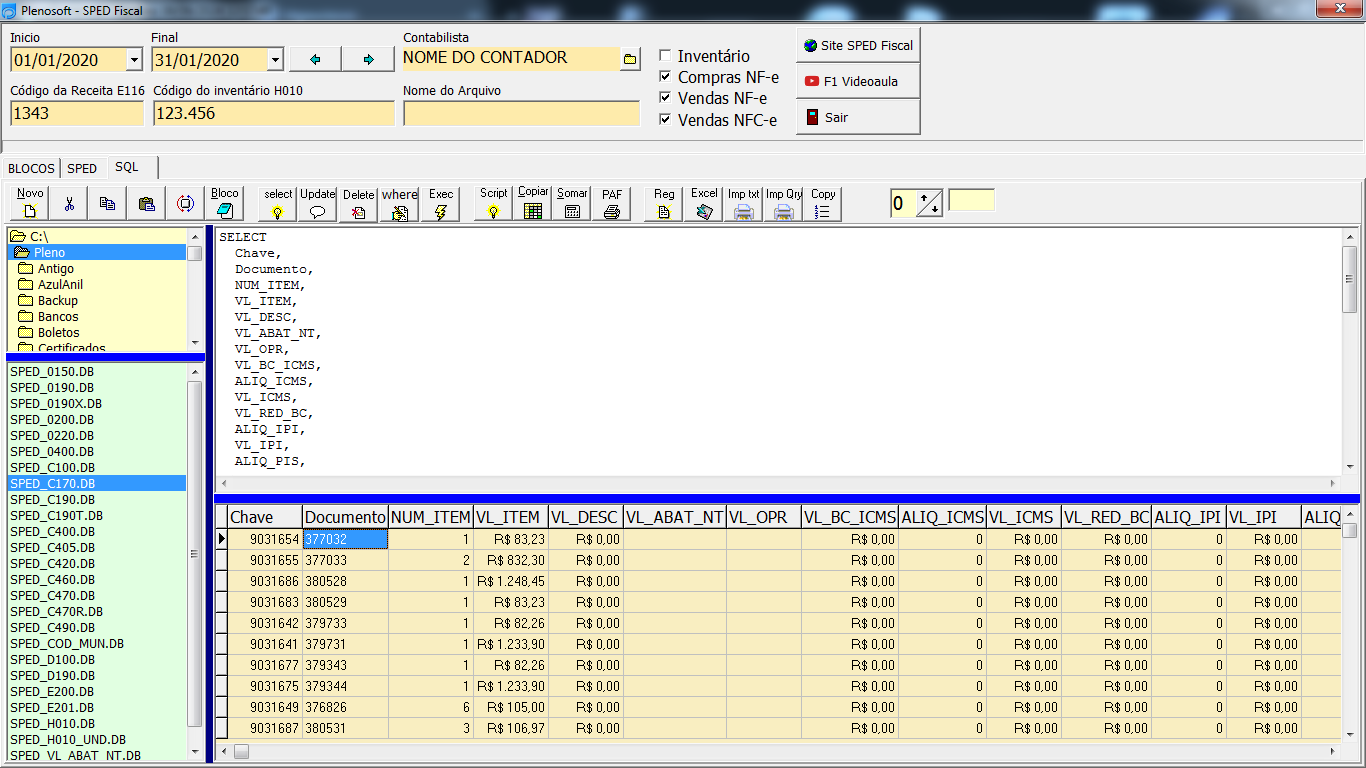Export results with the Excel button
This screenshot has height=768, width=1366.
click(x=704, y=203)
